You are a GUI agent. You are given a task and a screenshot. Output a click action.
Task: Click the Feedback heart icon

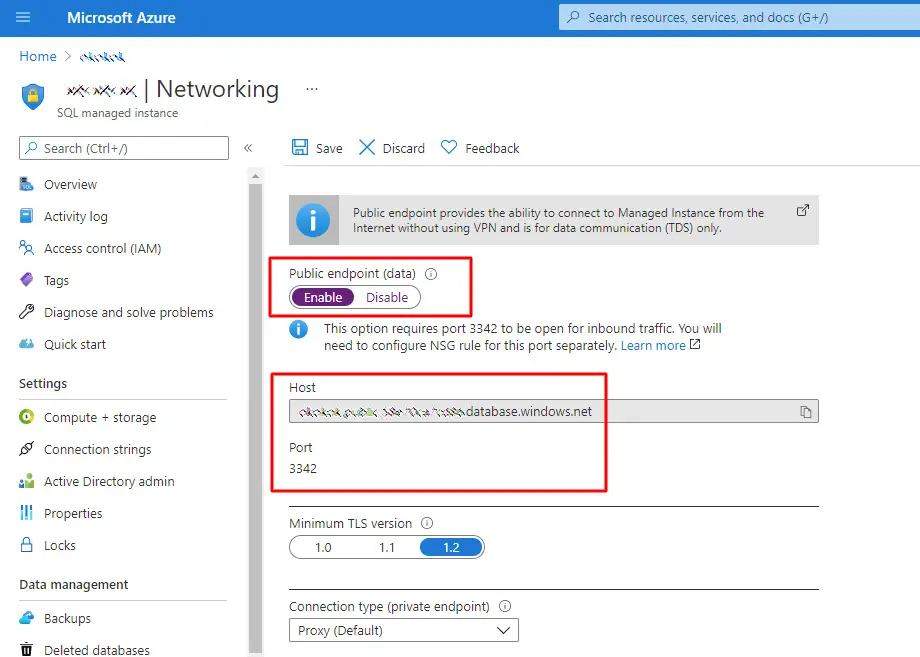click(449, 147)
